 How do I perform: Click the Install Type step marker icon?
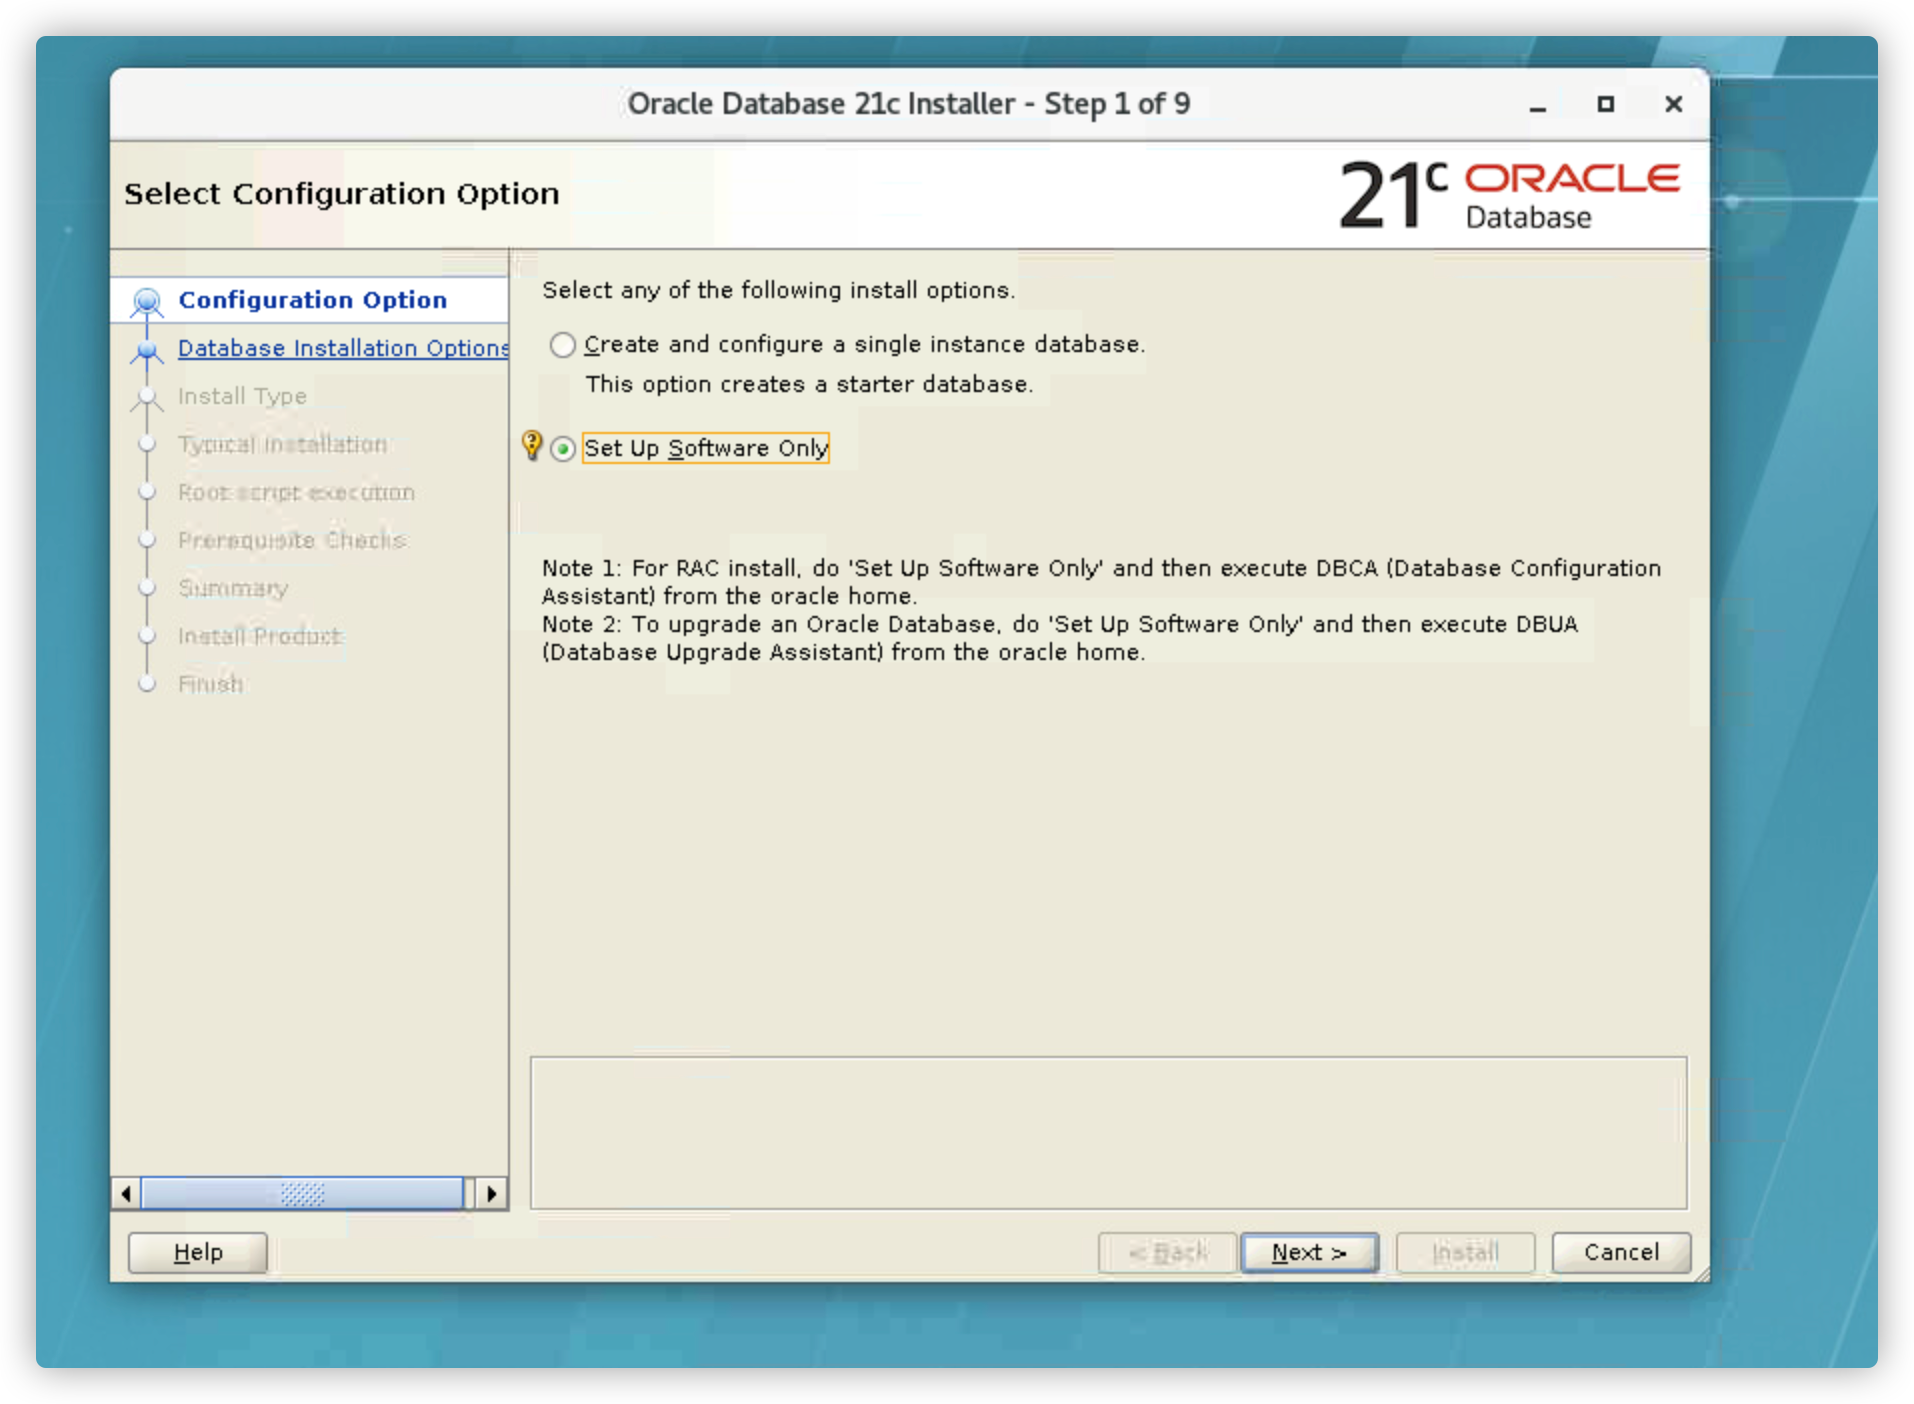point(147,398)
